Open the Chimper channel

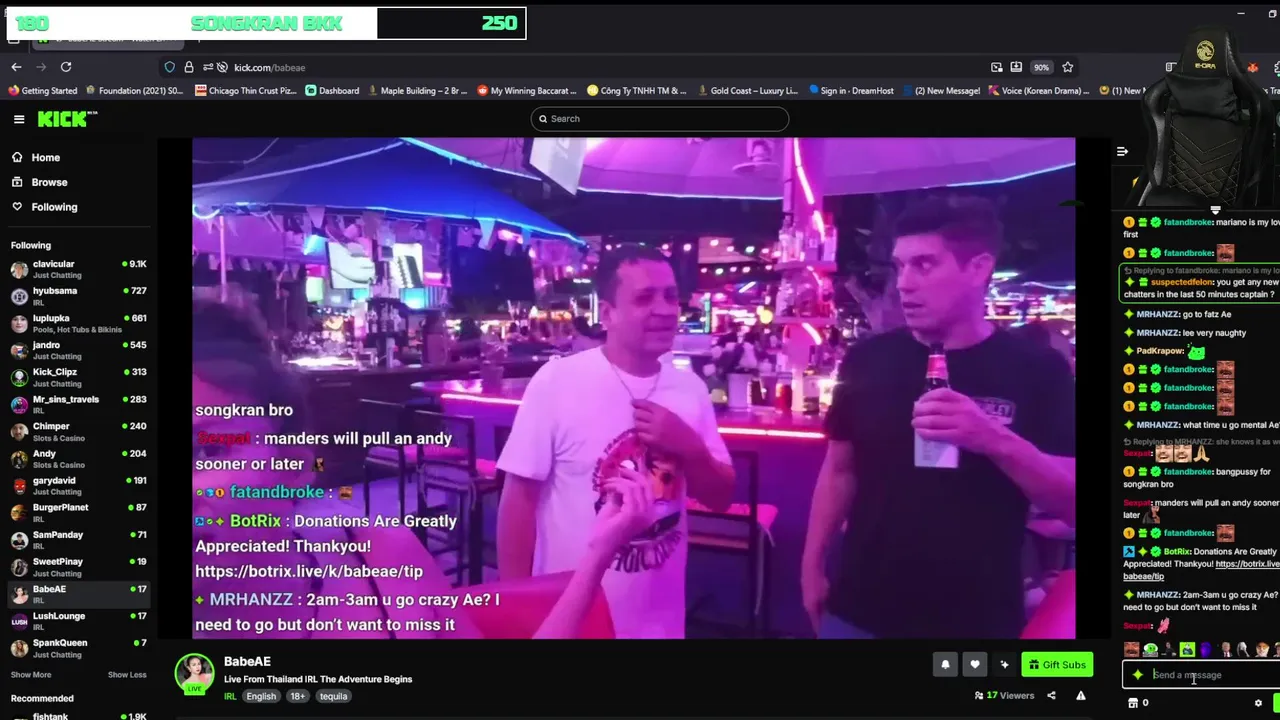pos(78,430)
